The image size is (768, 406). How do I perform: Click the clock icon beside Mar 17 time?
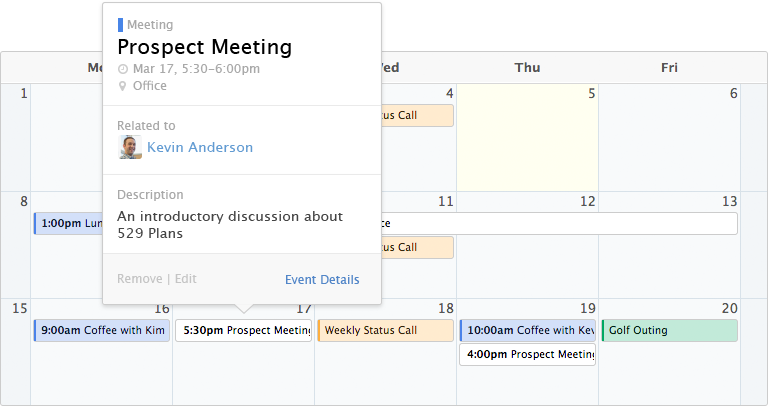(x=122, y=69)
